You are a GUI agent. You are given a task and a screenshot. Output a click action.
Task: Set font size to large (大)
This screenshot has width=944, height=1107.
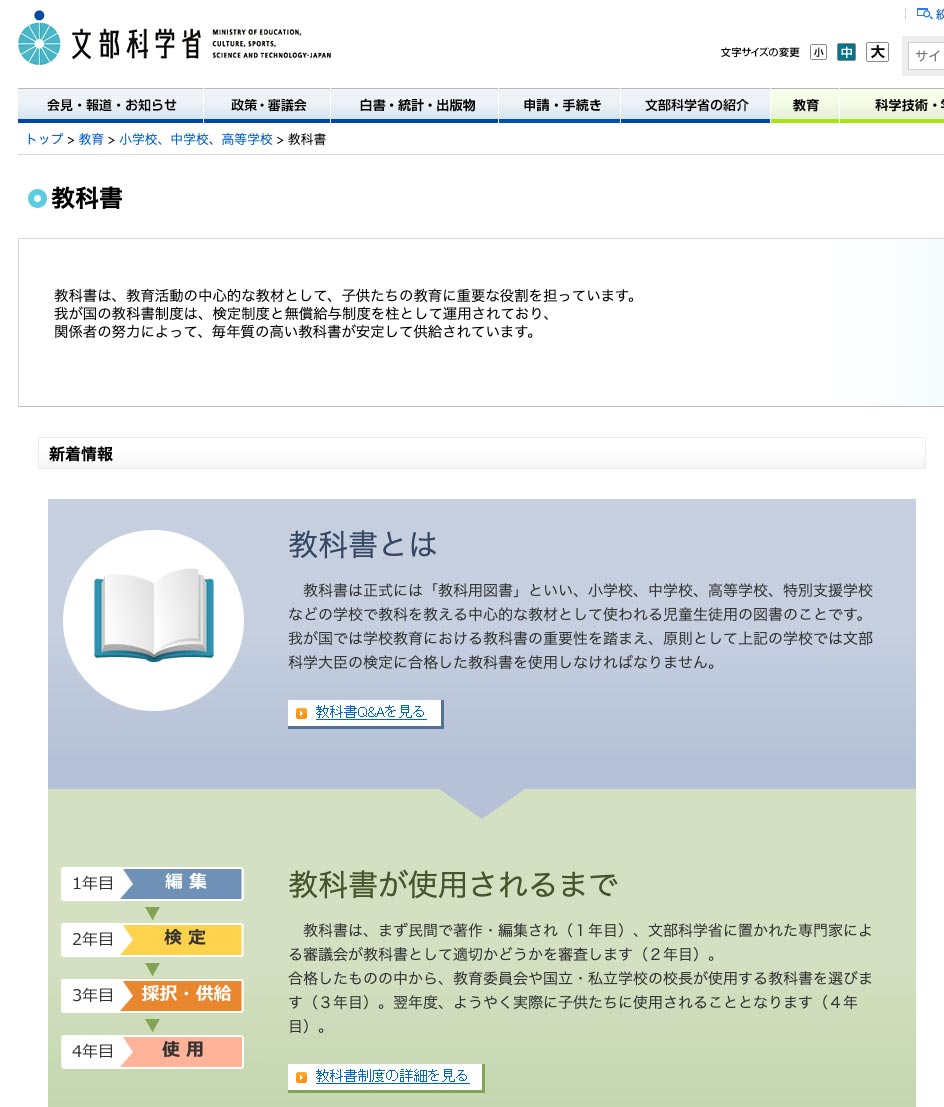[877, 52]
